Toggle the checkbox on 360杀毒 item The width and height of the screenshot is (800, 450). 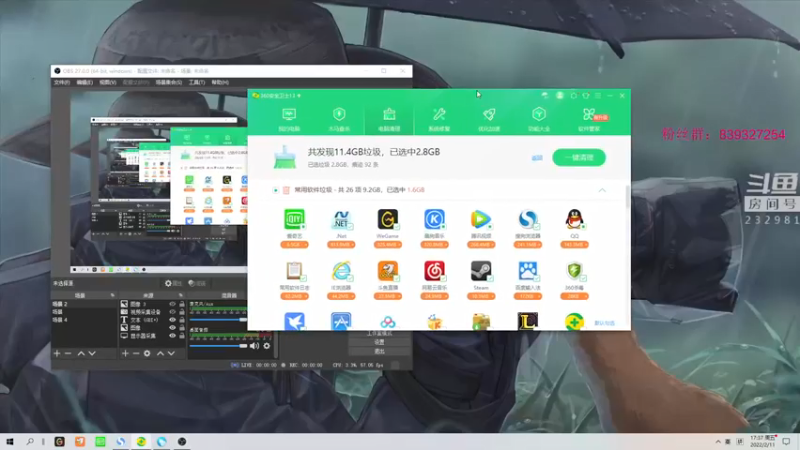click(x=583, y=279)
